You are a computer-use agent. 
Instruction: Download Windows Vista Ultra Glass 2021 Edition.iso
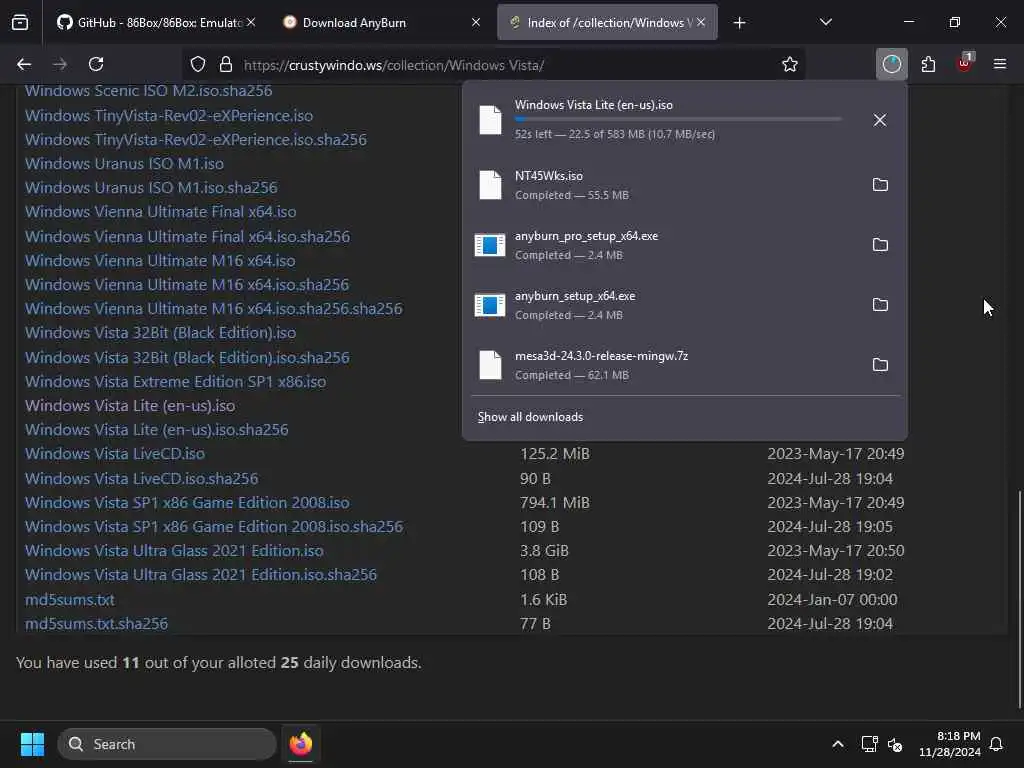[x=174, y=551]
